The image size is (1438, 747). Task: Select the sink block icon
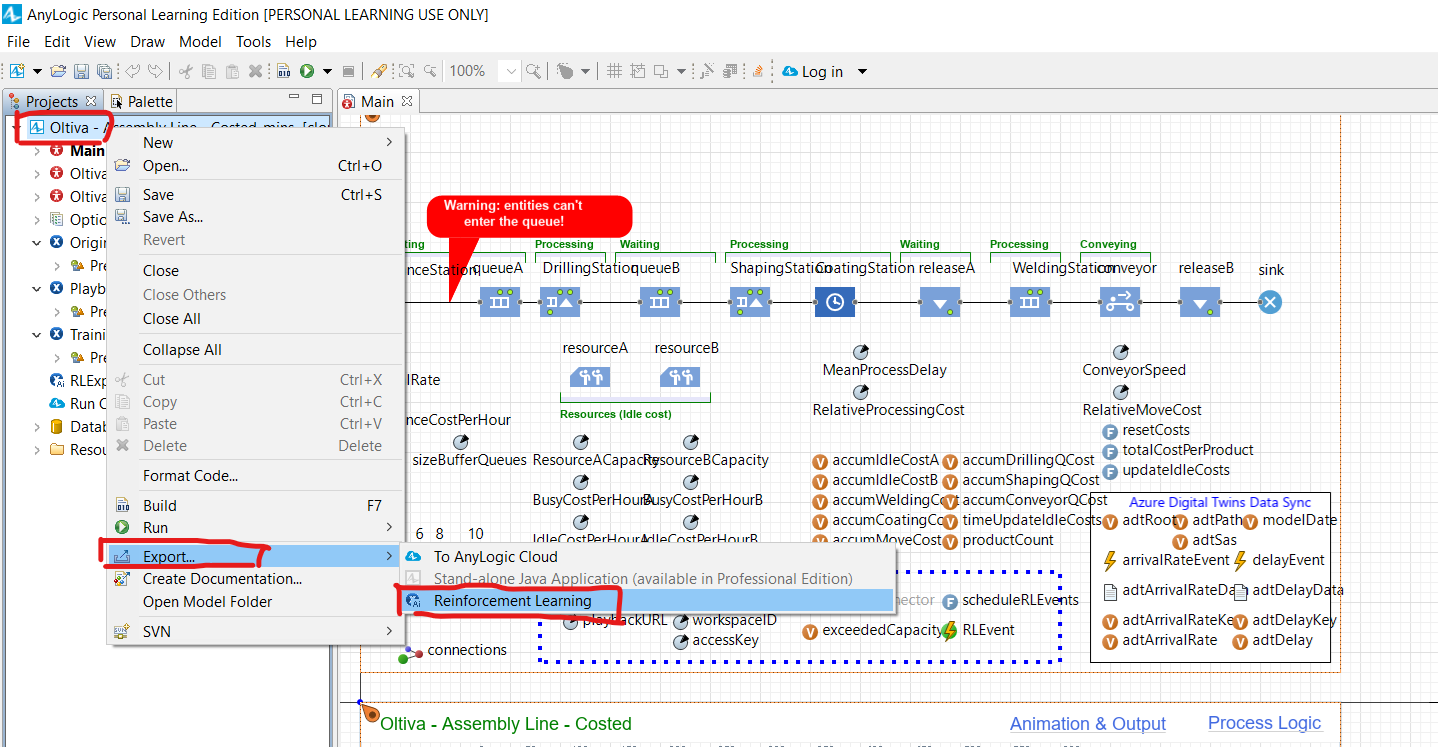pos(1270,302)
